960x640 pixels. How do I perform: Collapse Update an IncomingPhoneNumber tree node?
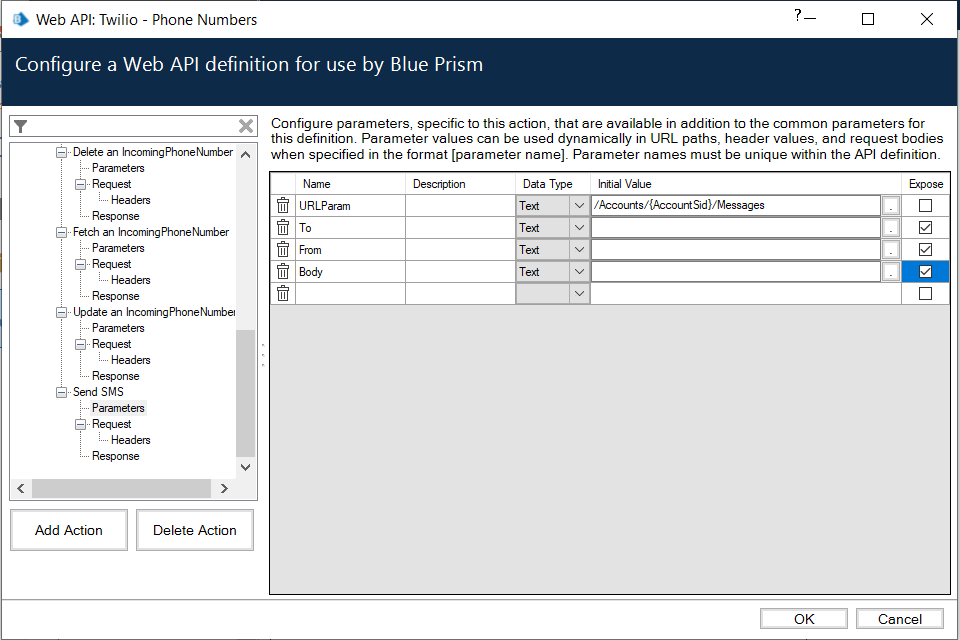pyautogui.click(x=61, y=312)
